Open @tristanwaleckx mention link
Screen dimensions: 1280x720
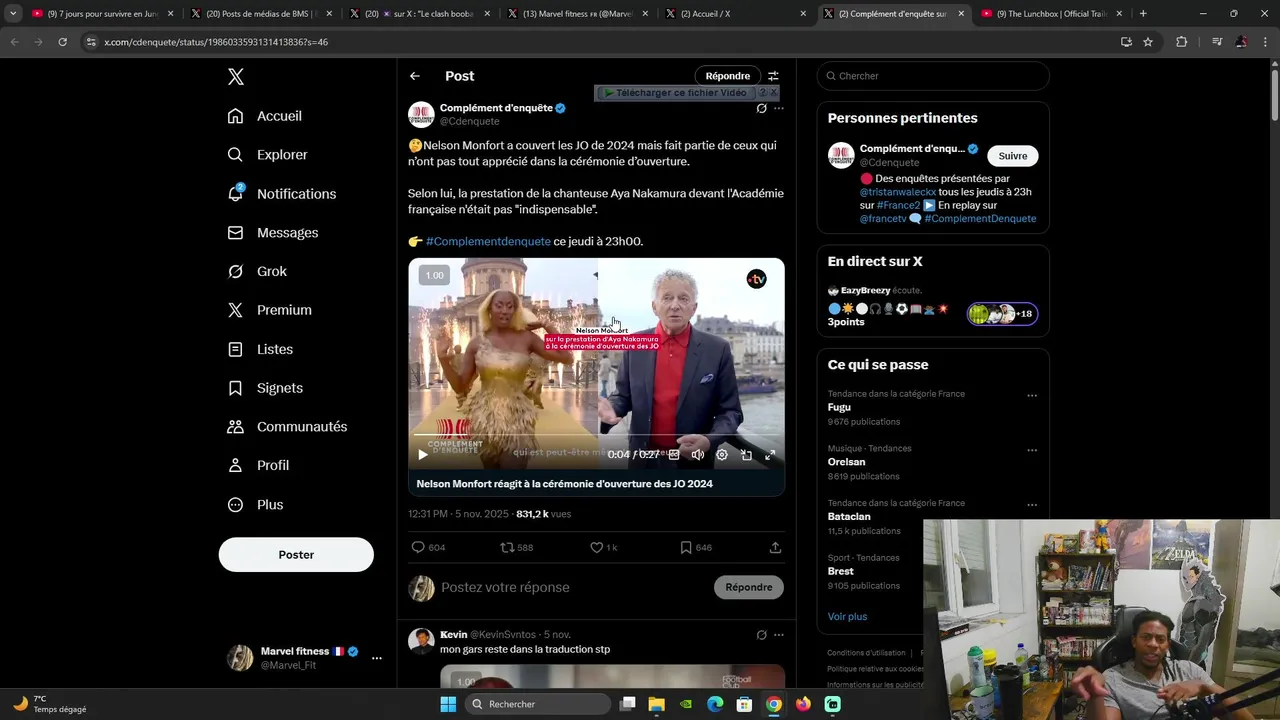click(898, 192)
